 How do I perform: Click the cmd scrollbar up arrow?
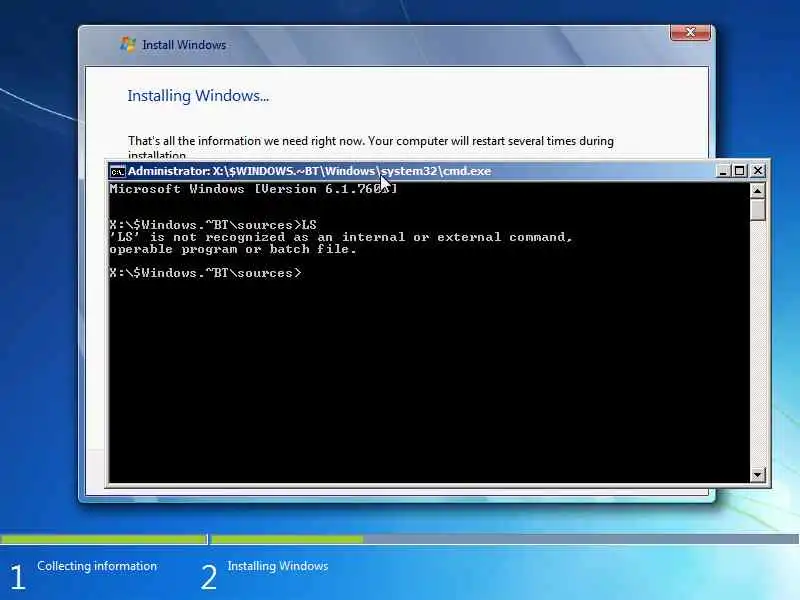pos(758,191)
